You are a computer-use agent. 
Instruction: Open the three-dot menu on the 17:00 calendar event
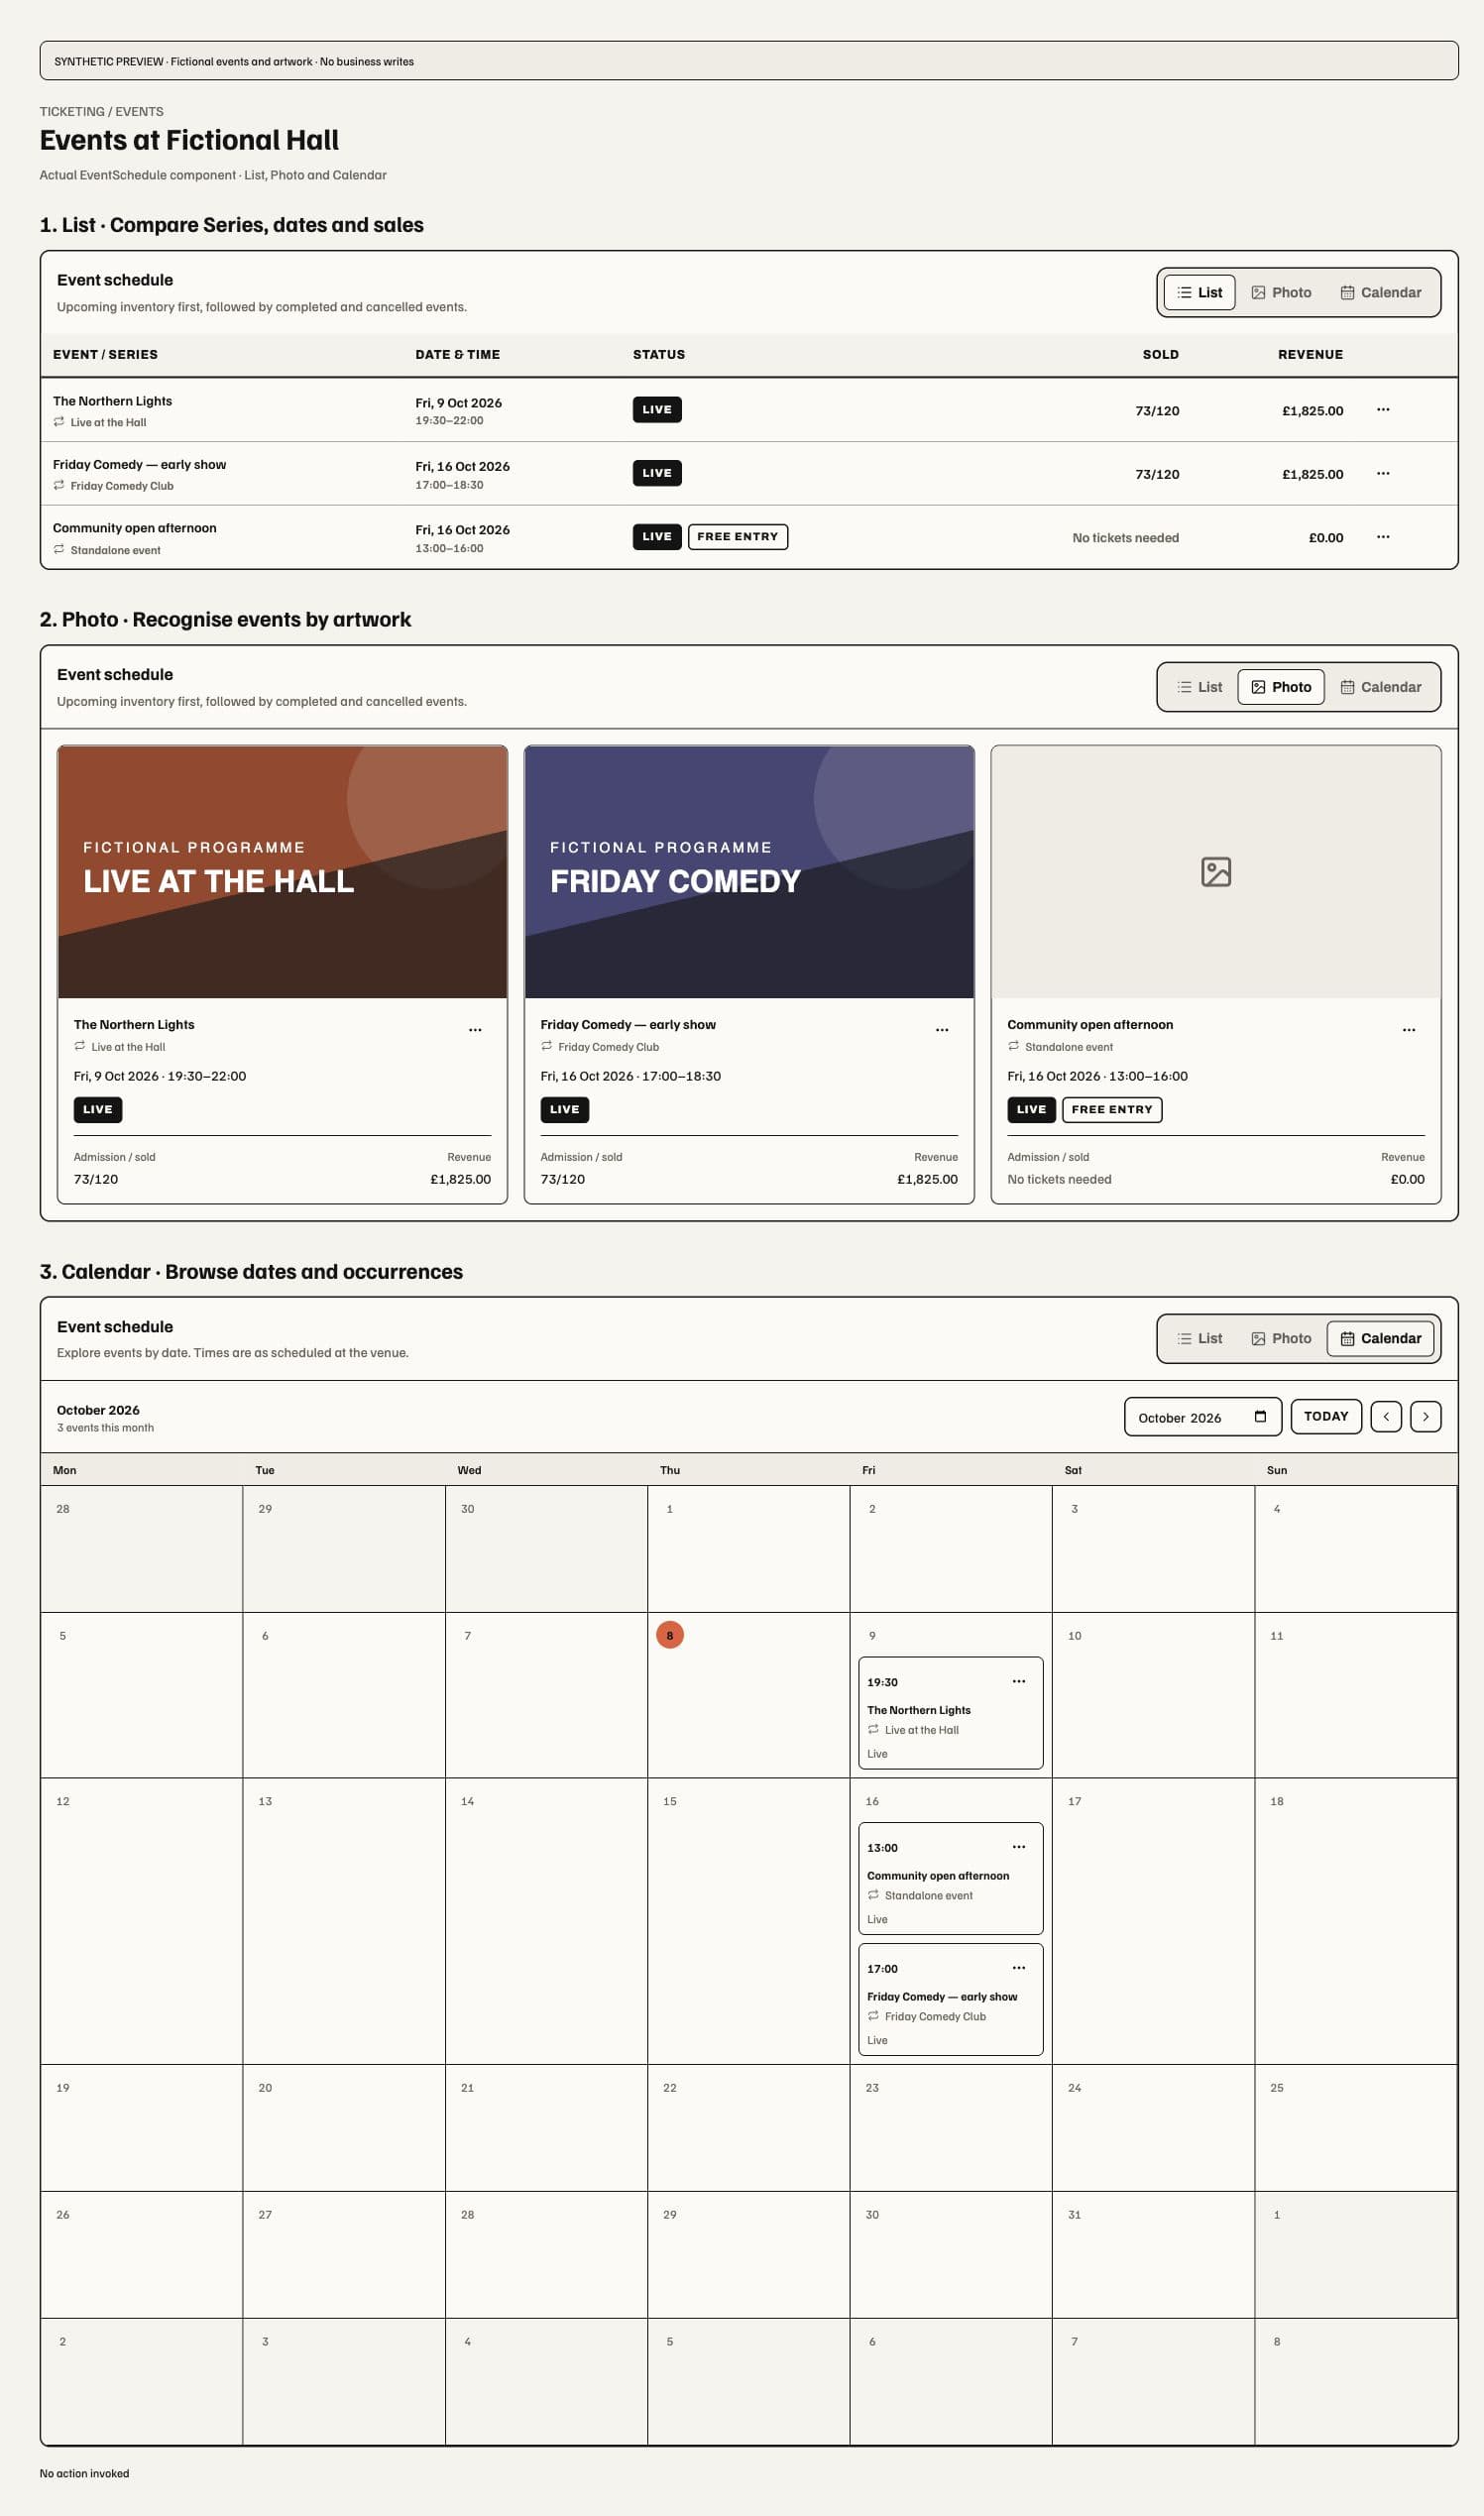pyautogui.click(x=1018, y=1968)
